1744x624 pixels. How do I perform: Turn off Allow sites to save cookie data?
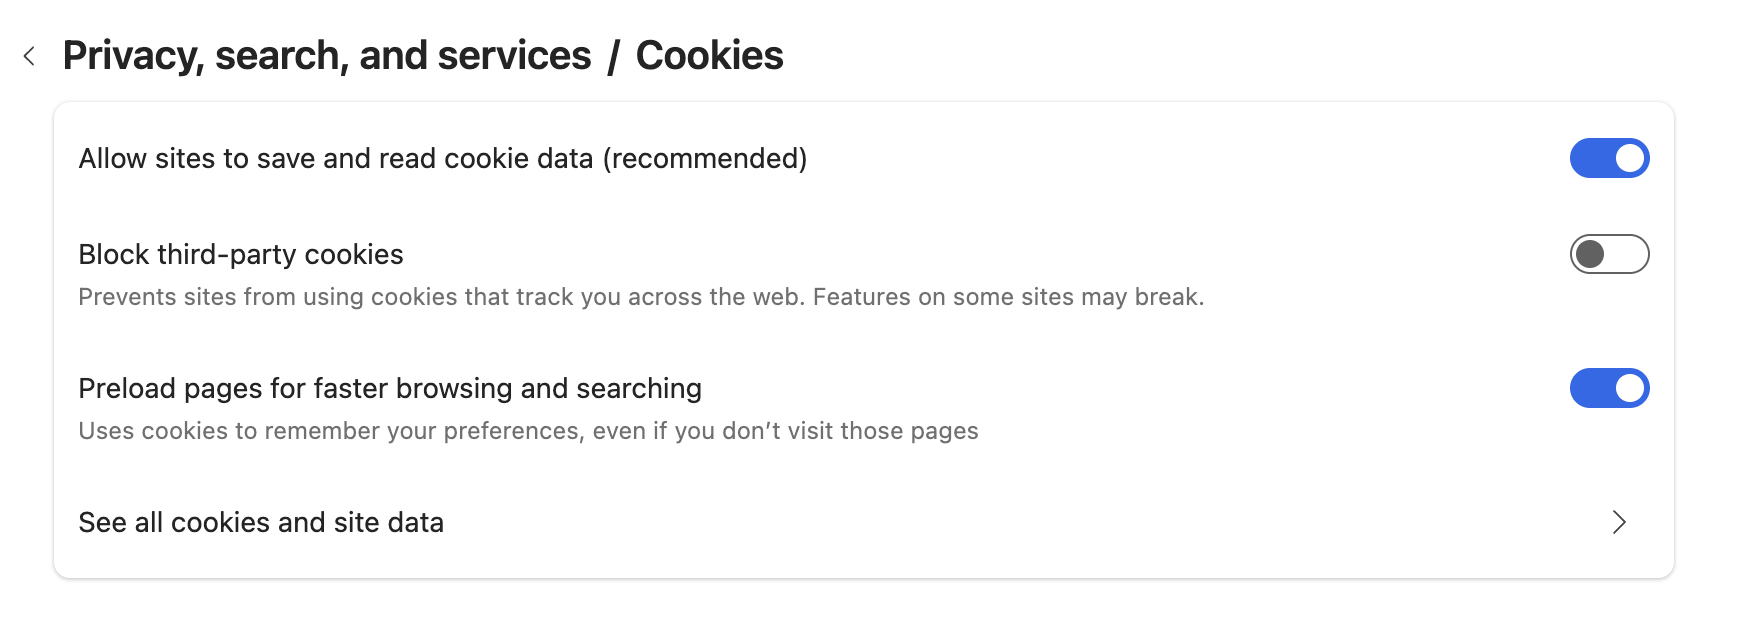1609,158
